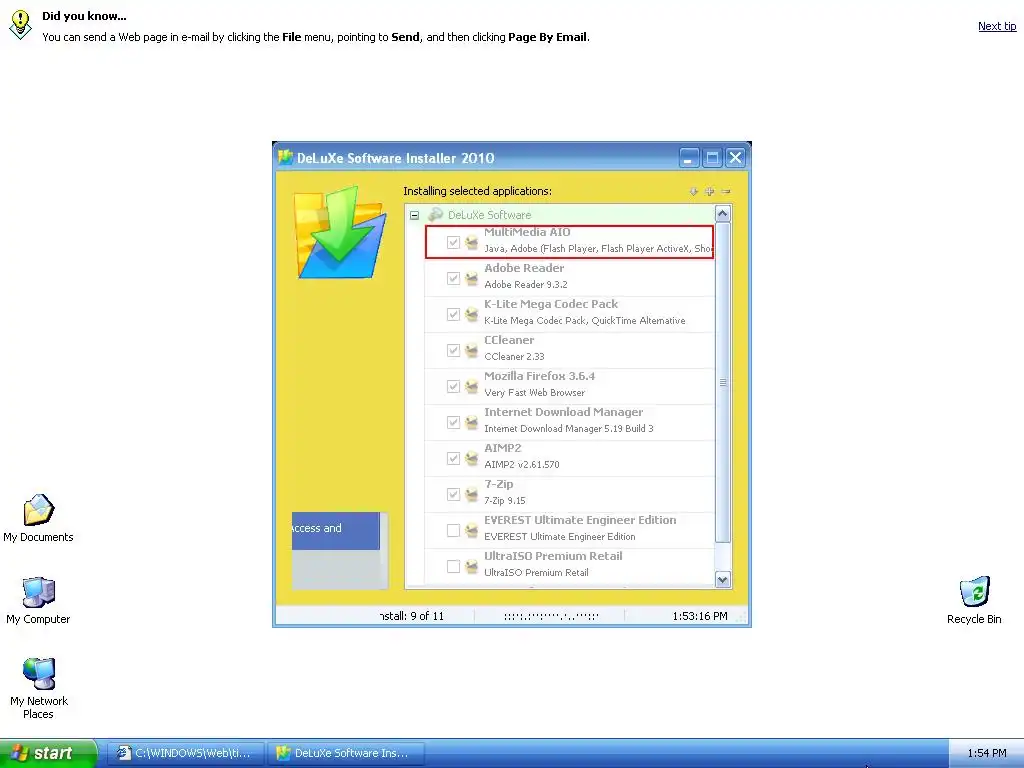
Task: Toggle the 7-Zip checkbox
Action: [x=453, y=494]
